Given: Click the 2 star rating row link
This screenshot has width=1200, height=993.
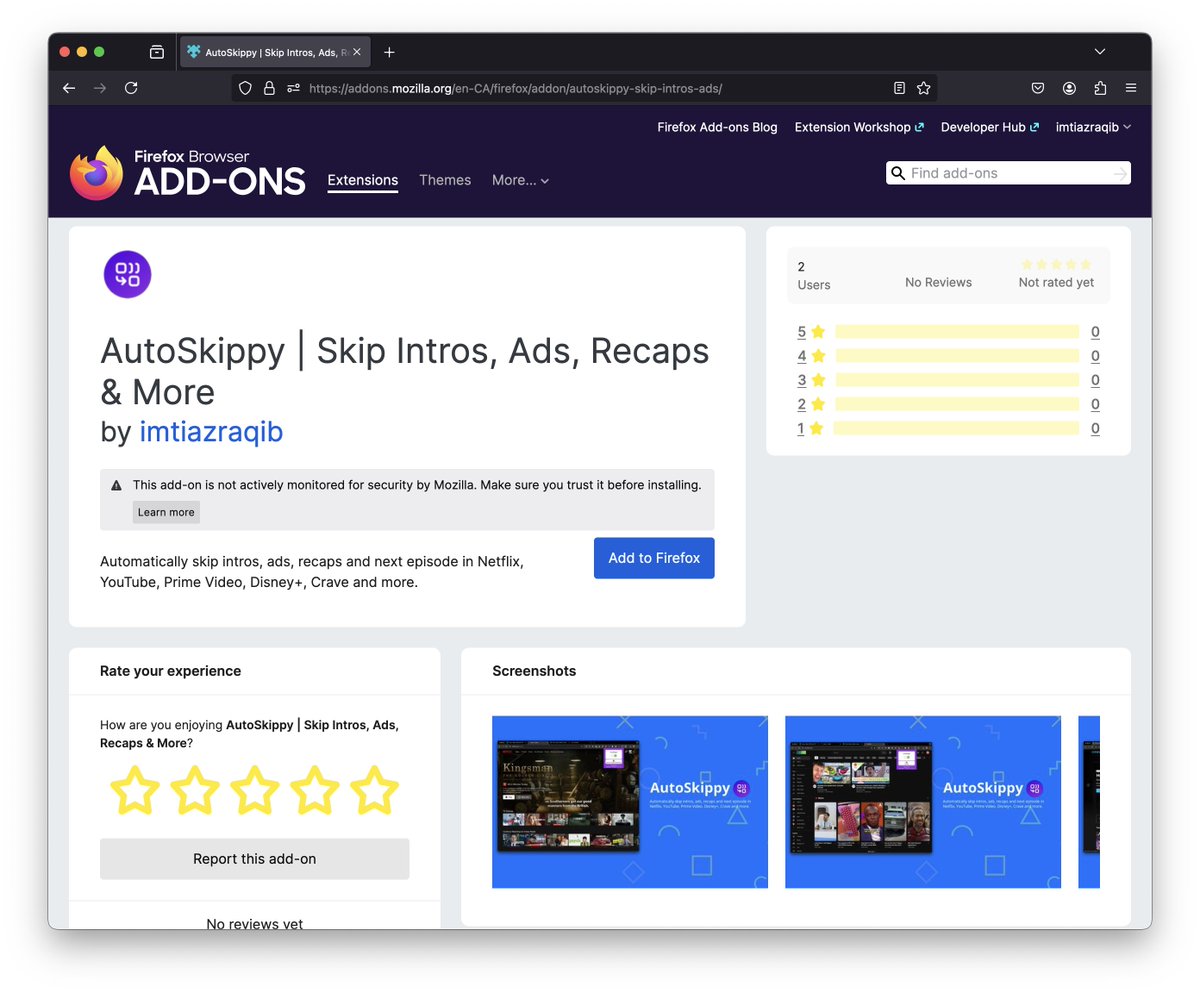Looking at the screenshot, I should tap(811, 404).
